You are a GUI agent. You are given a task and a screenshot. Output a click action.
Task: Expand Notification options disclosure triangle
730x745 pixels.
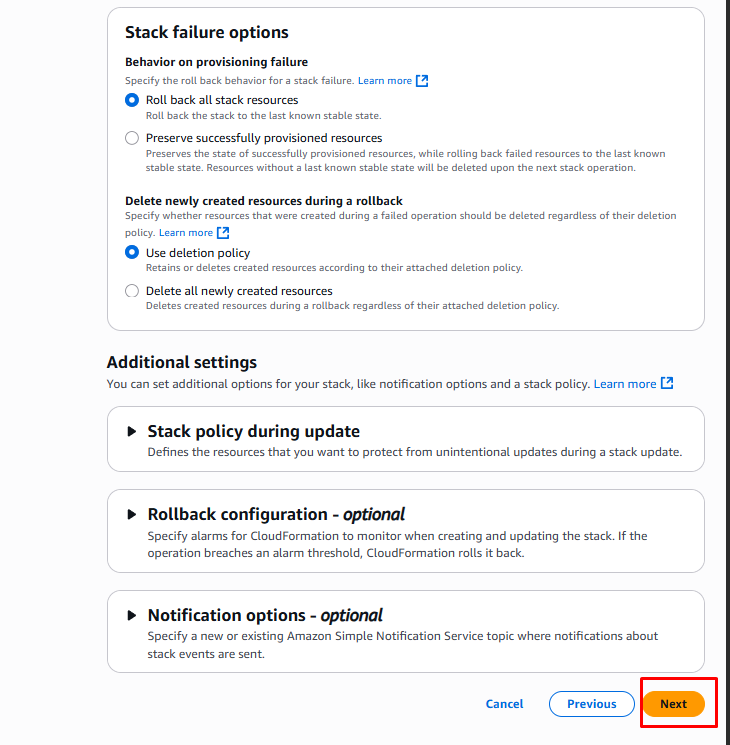131,616
